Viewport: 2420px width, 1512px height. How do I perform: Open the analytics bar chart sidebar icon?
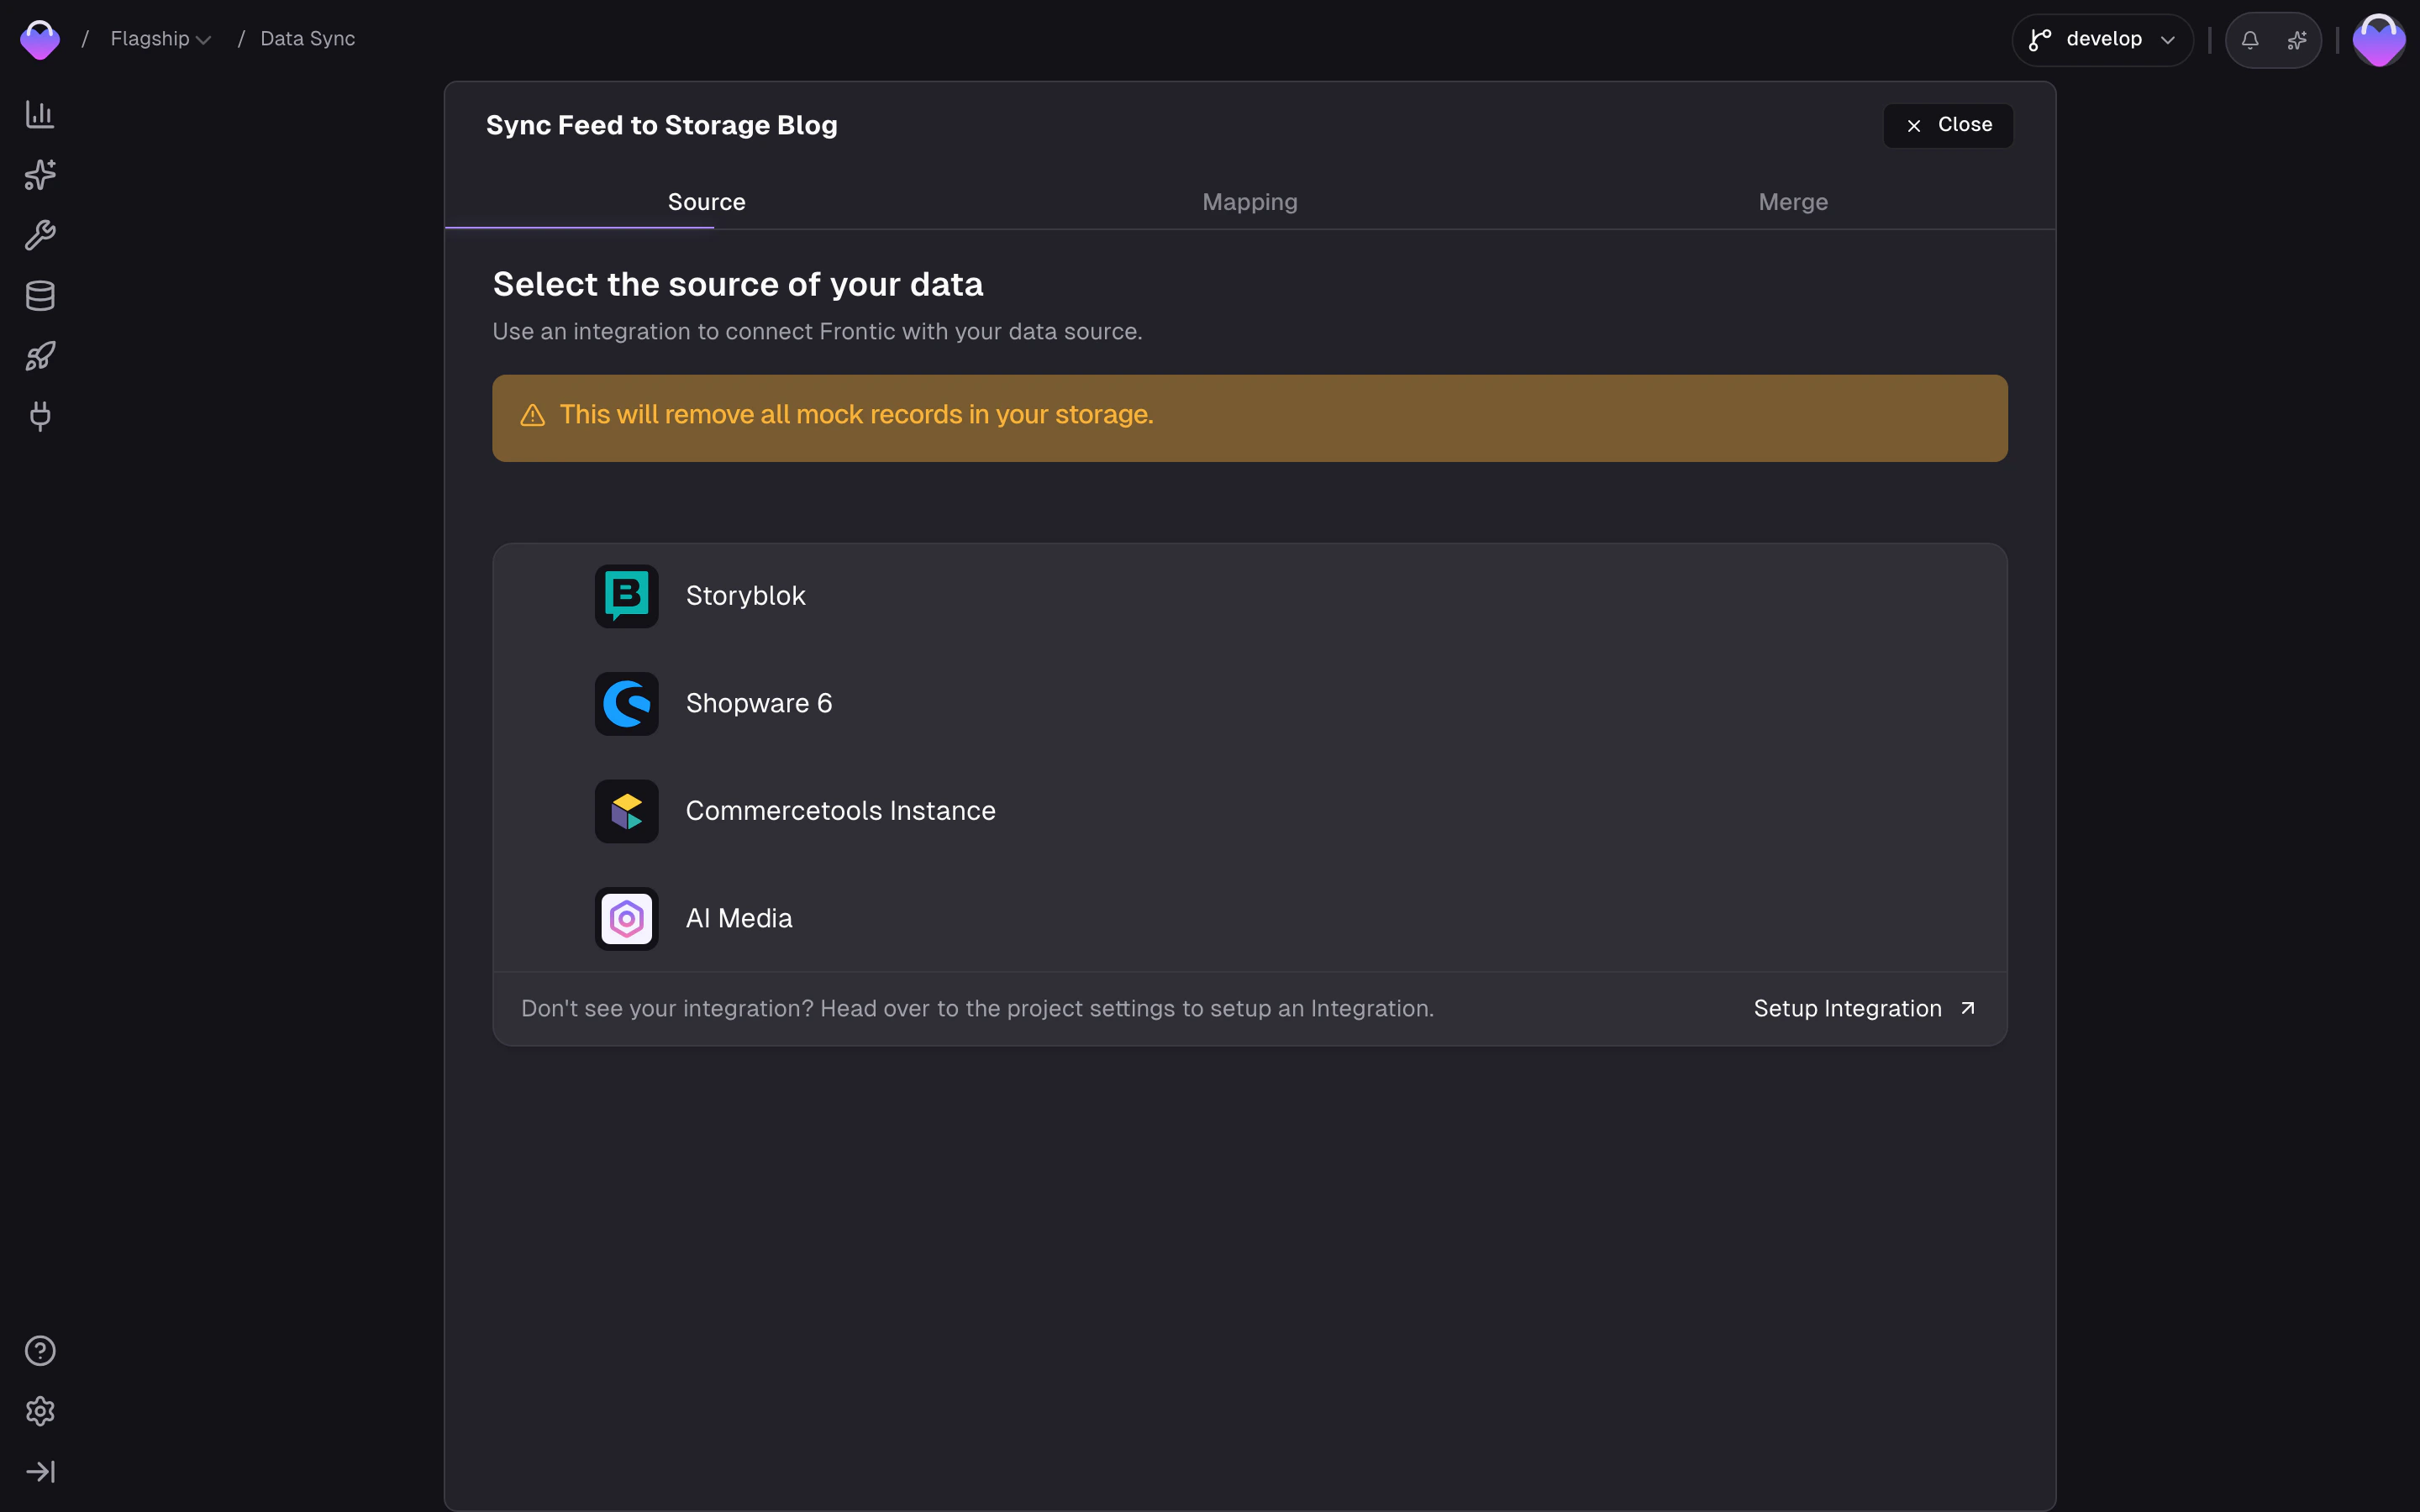coord(40,115)
